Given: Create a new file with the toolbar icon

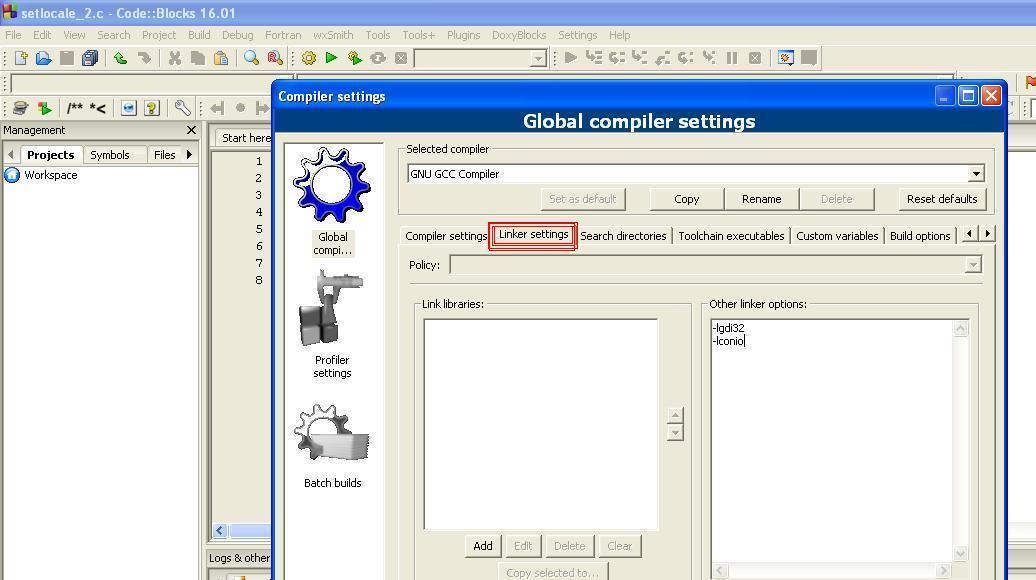Looking at the screenshot, I should [x=21, y=58].
